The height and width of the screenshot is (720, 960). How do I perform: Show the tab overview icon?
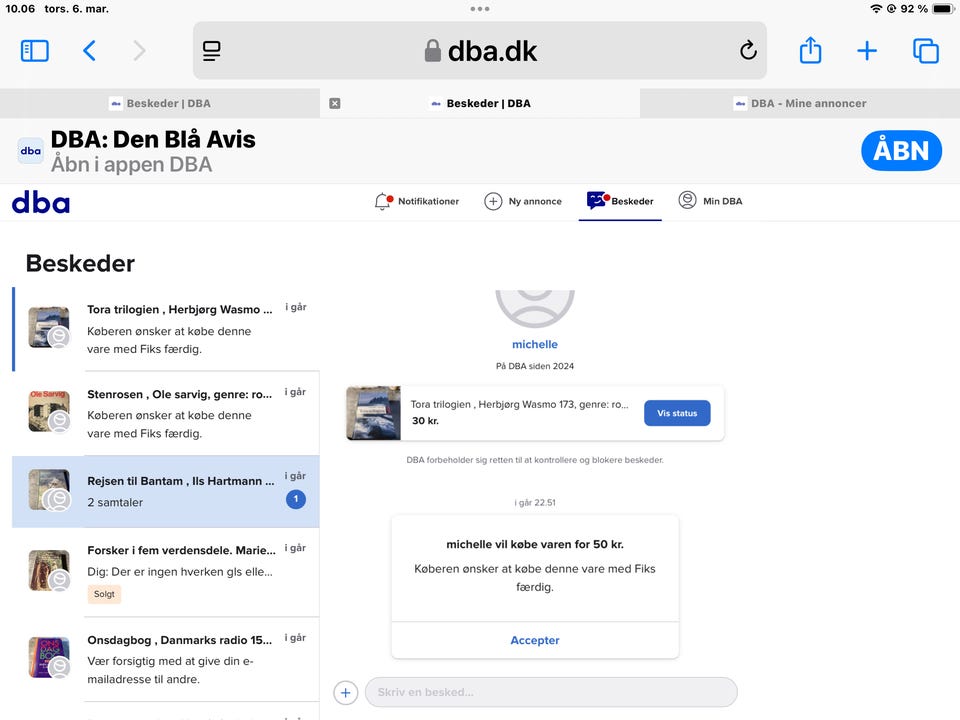[x=925, y=51]
